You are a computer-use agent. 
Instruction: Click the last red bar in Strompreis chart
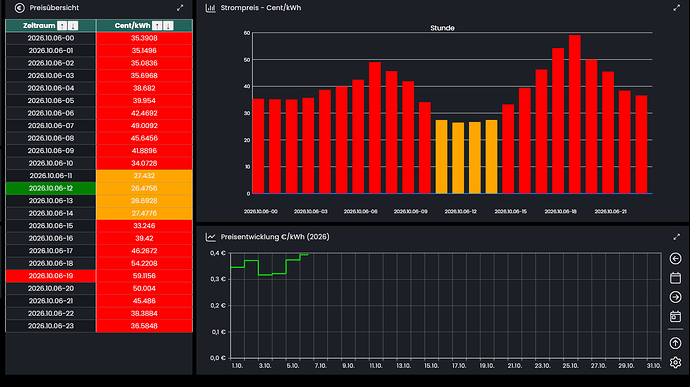[x=641, y=144]
